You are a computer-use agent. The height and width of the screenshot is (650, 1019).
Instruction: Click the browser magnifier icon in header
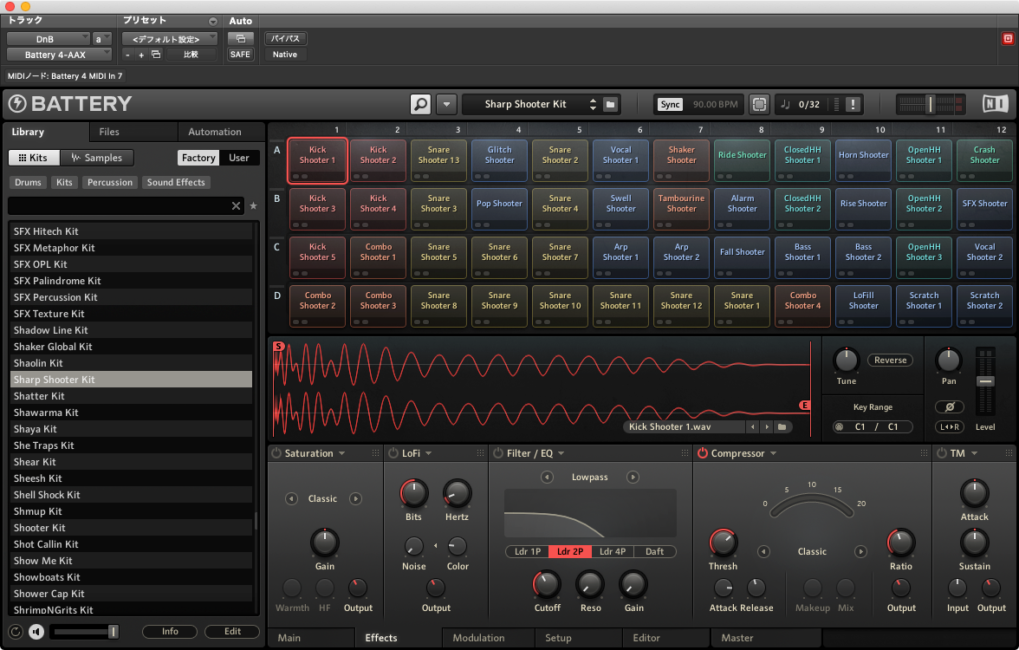tap(420, 104)
